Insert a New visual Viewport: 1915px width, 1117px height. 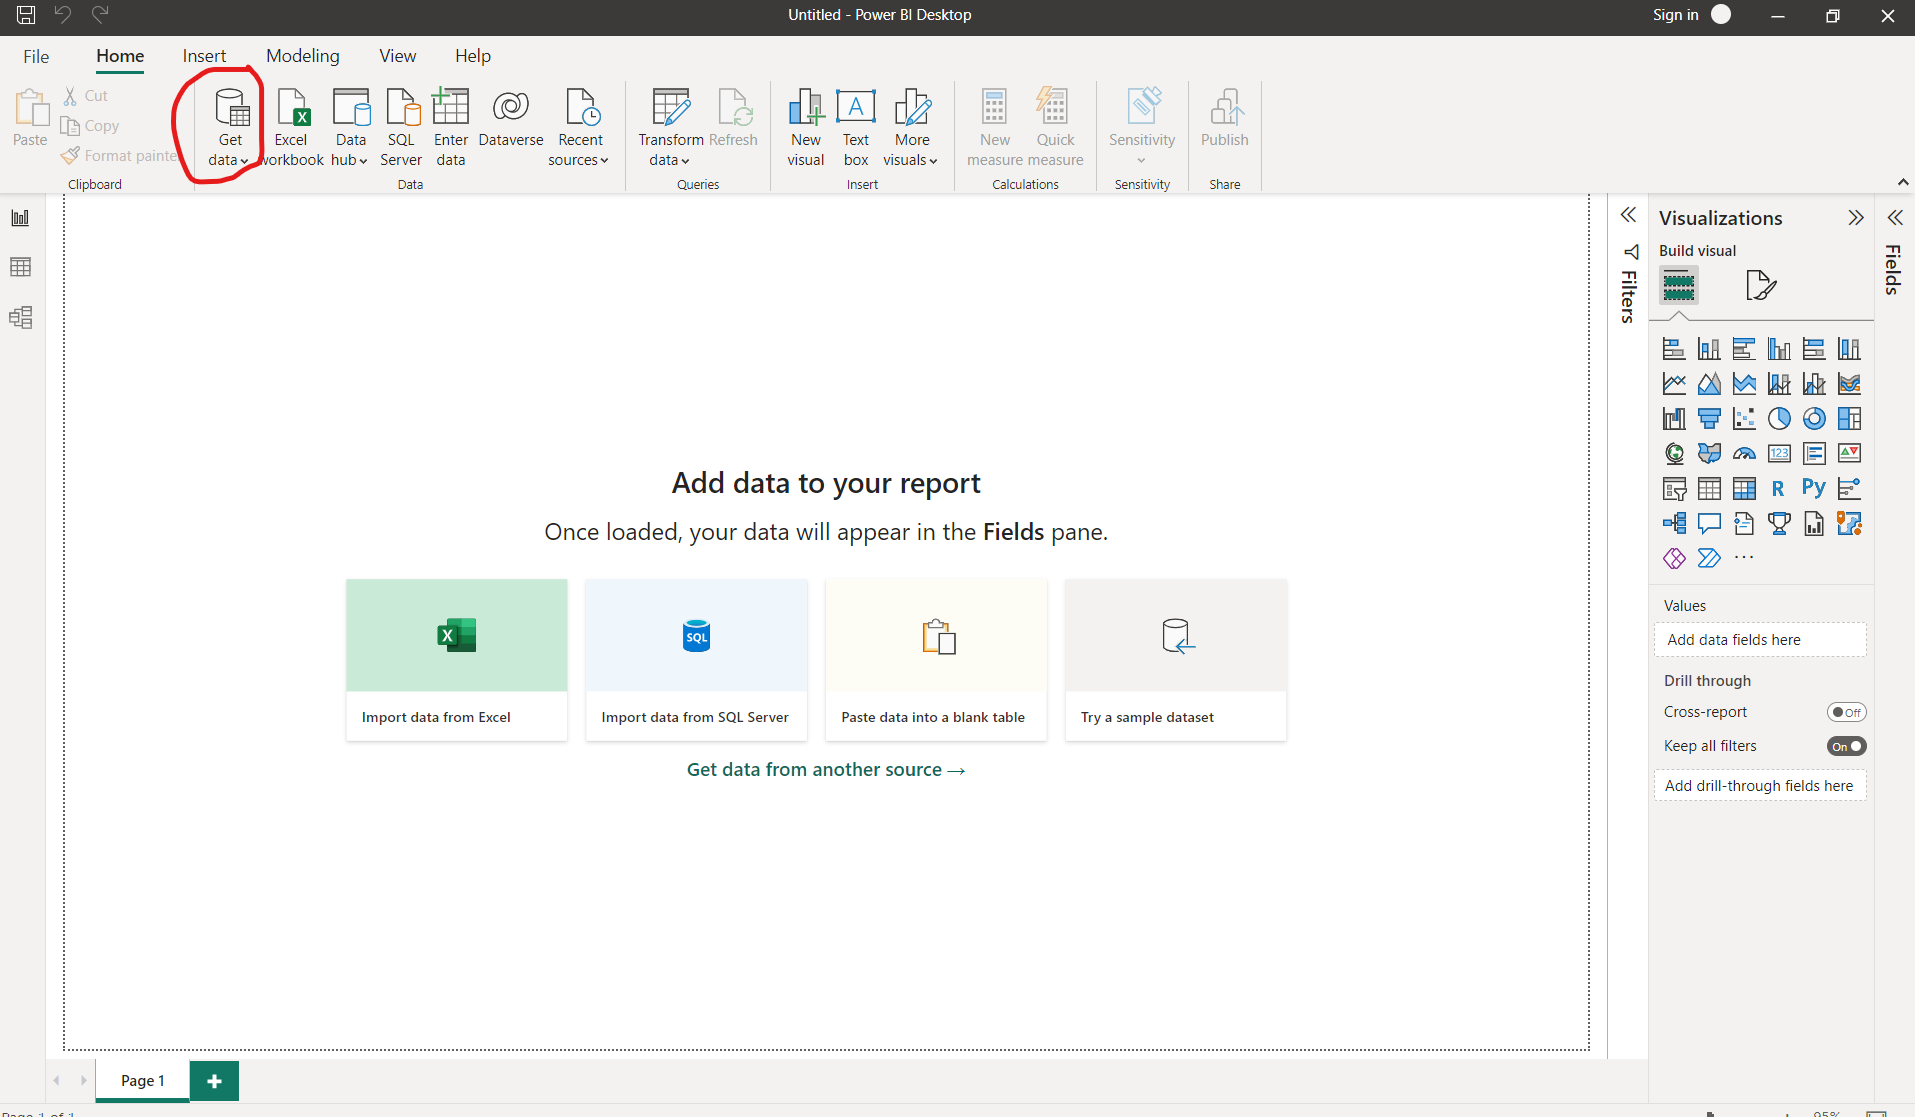click(806, 127)
